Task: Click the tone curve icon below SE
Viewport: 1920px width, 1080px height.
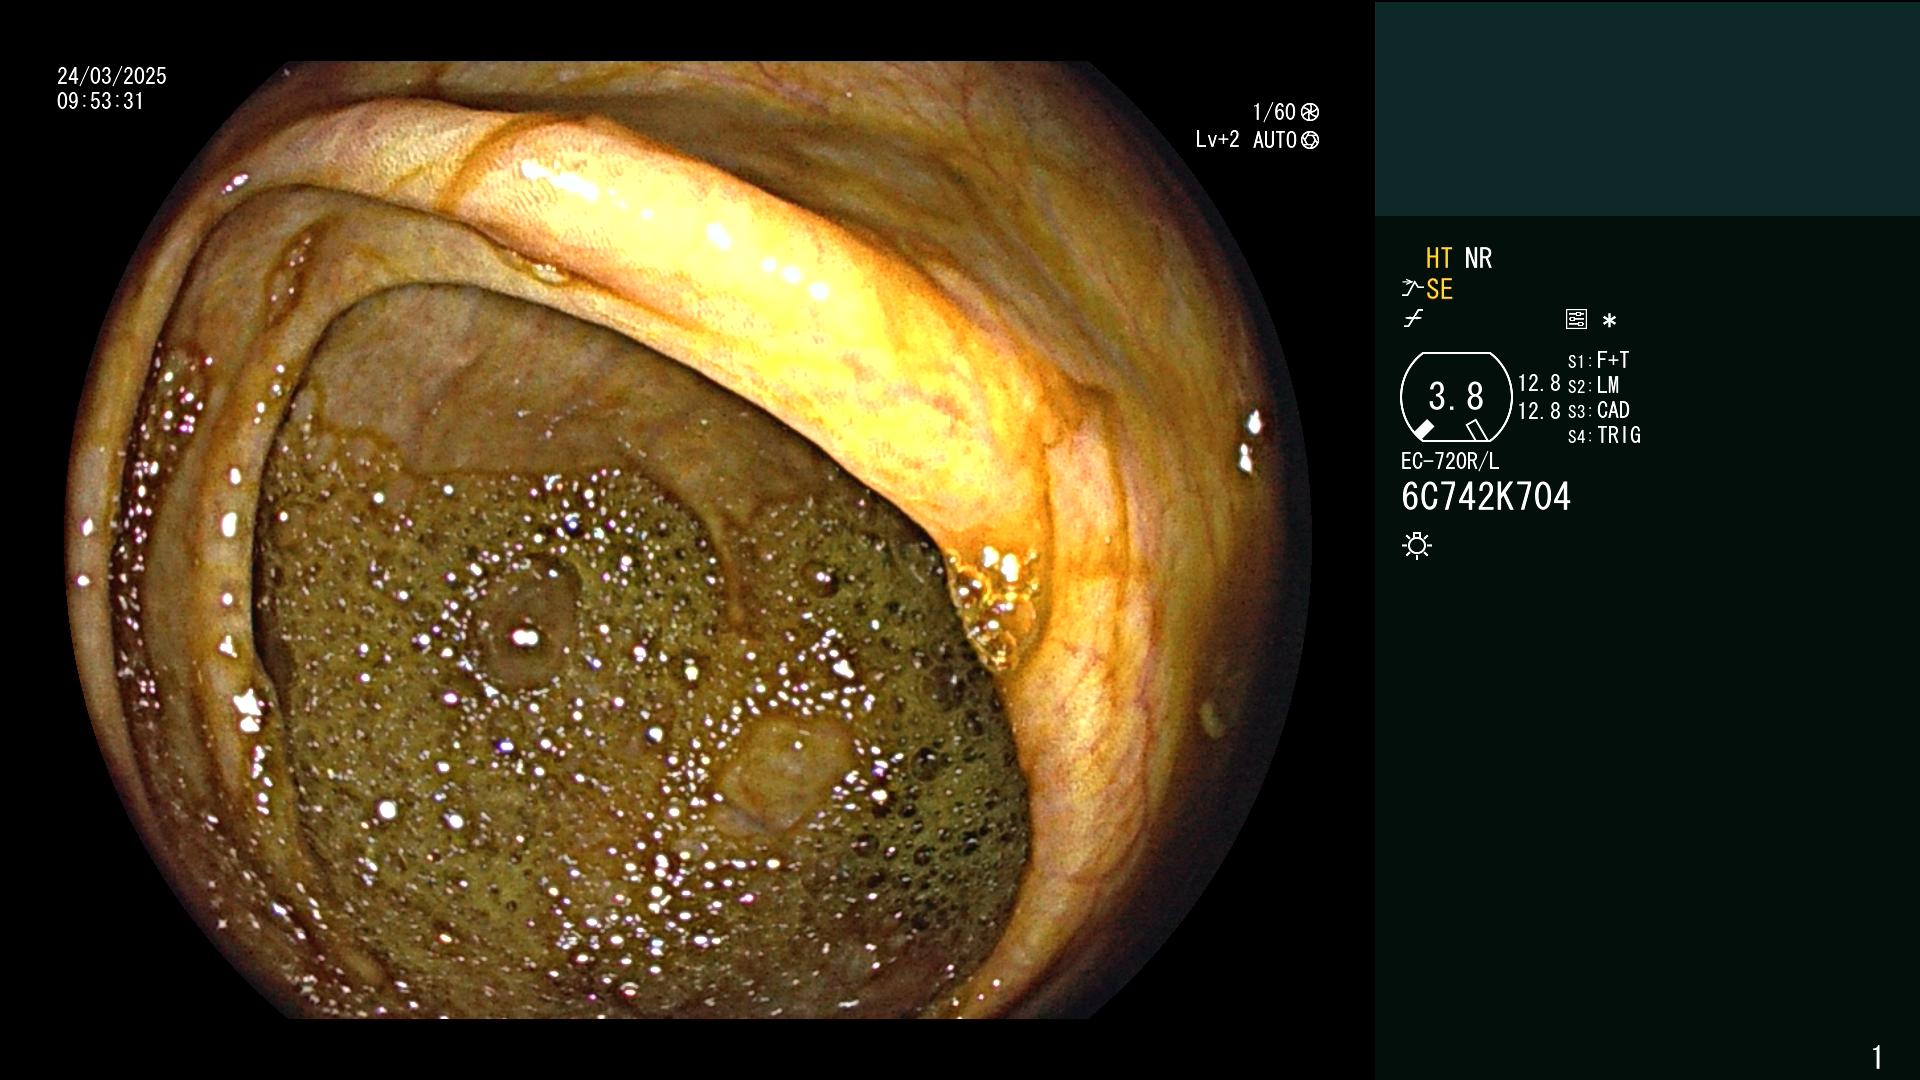Action: (x=1413, y=319)
